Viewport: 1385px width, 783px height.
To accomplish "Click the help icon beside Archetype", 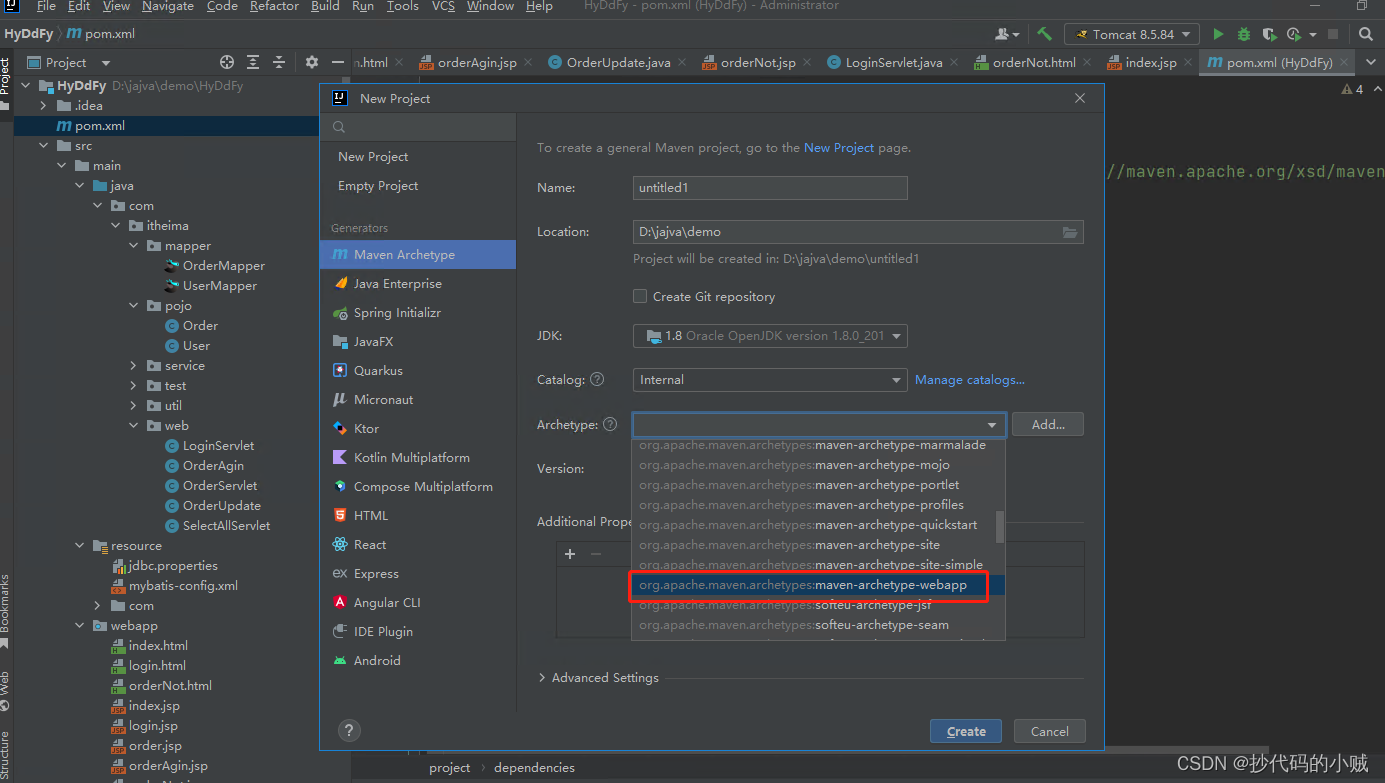I will (610, 425).
